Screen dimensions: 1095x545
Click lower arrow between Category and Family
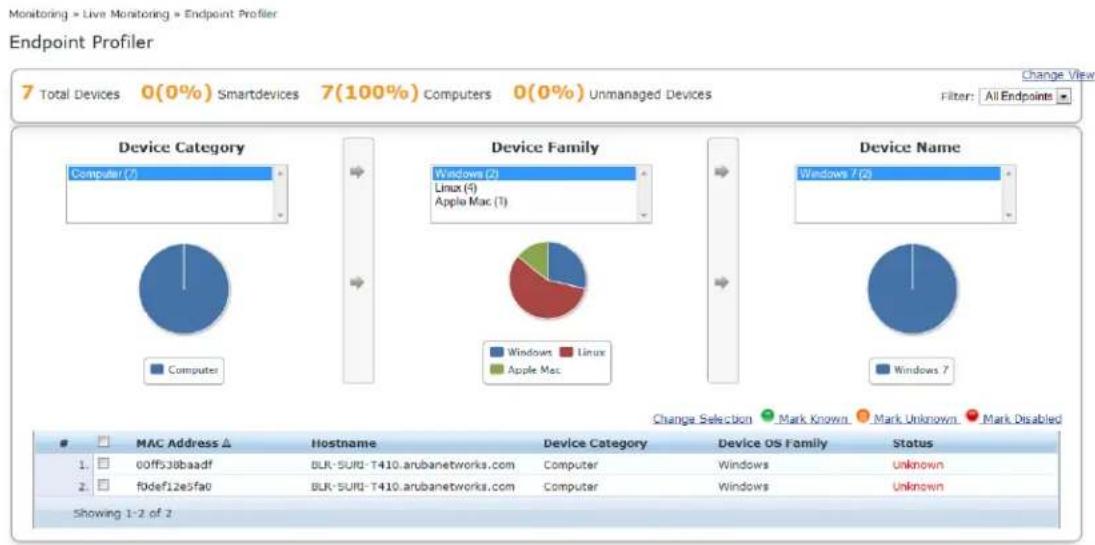(x=358, y=283)
